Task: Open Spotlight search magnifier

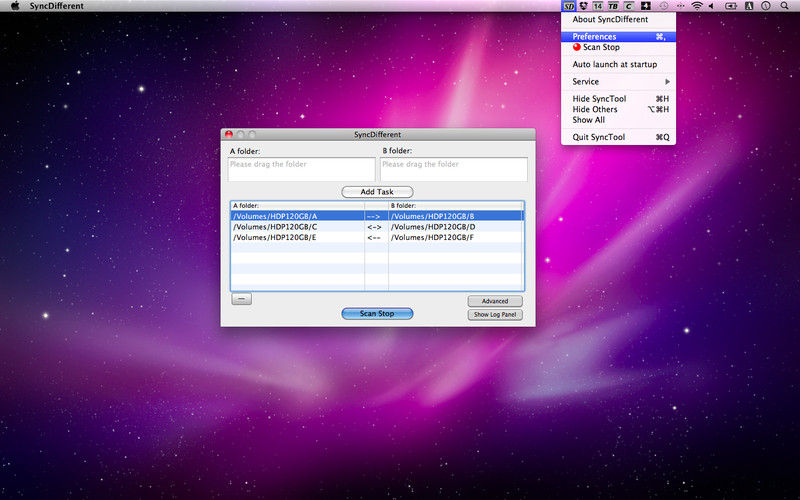Action: point(784,6)
